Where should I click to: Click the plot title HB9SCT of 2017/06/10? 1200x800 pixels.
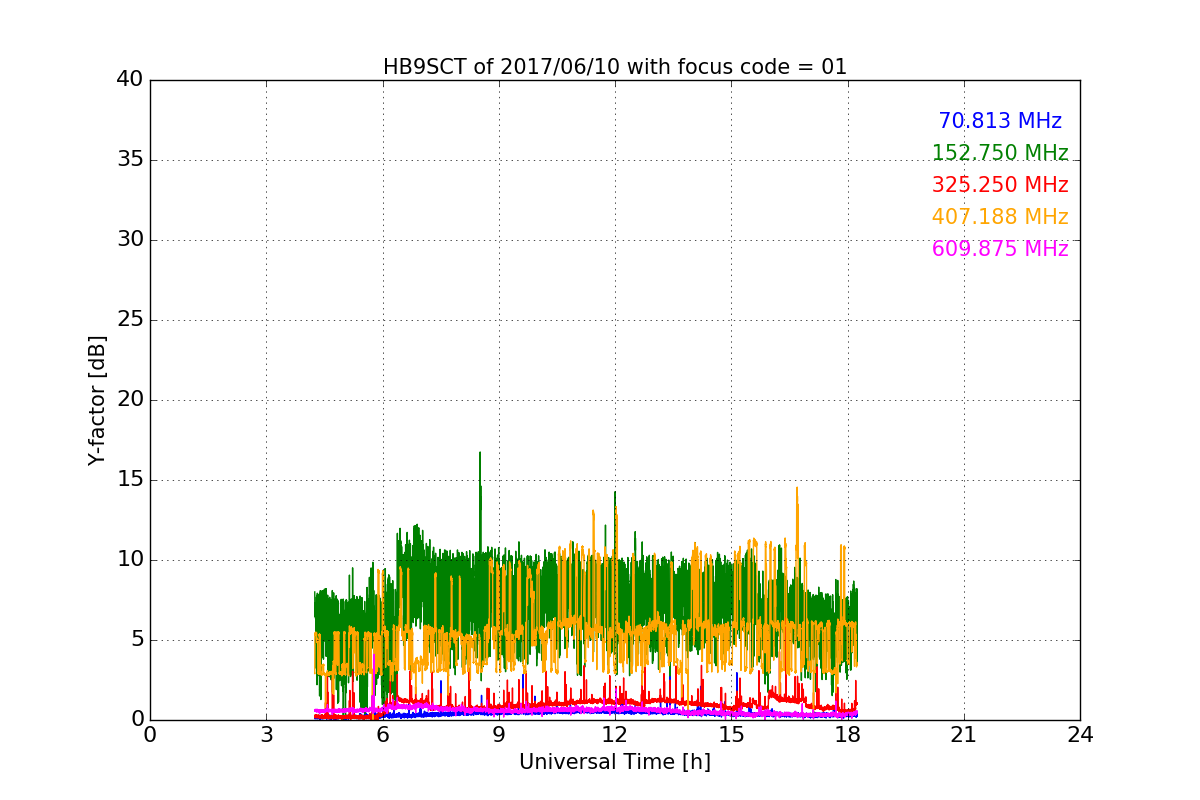coord(615,67)
